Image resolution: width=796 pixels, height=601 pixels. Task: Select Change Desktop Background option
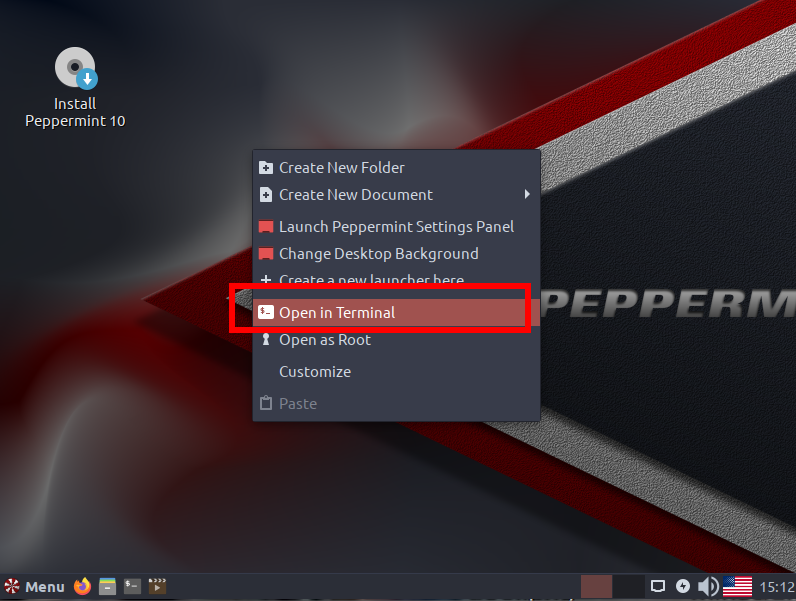396,253
